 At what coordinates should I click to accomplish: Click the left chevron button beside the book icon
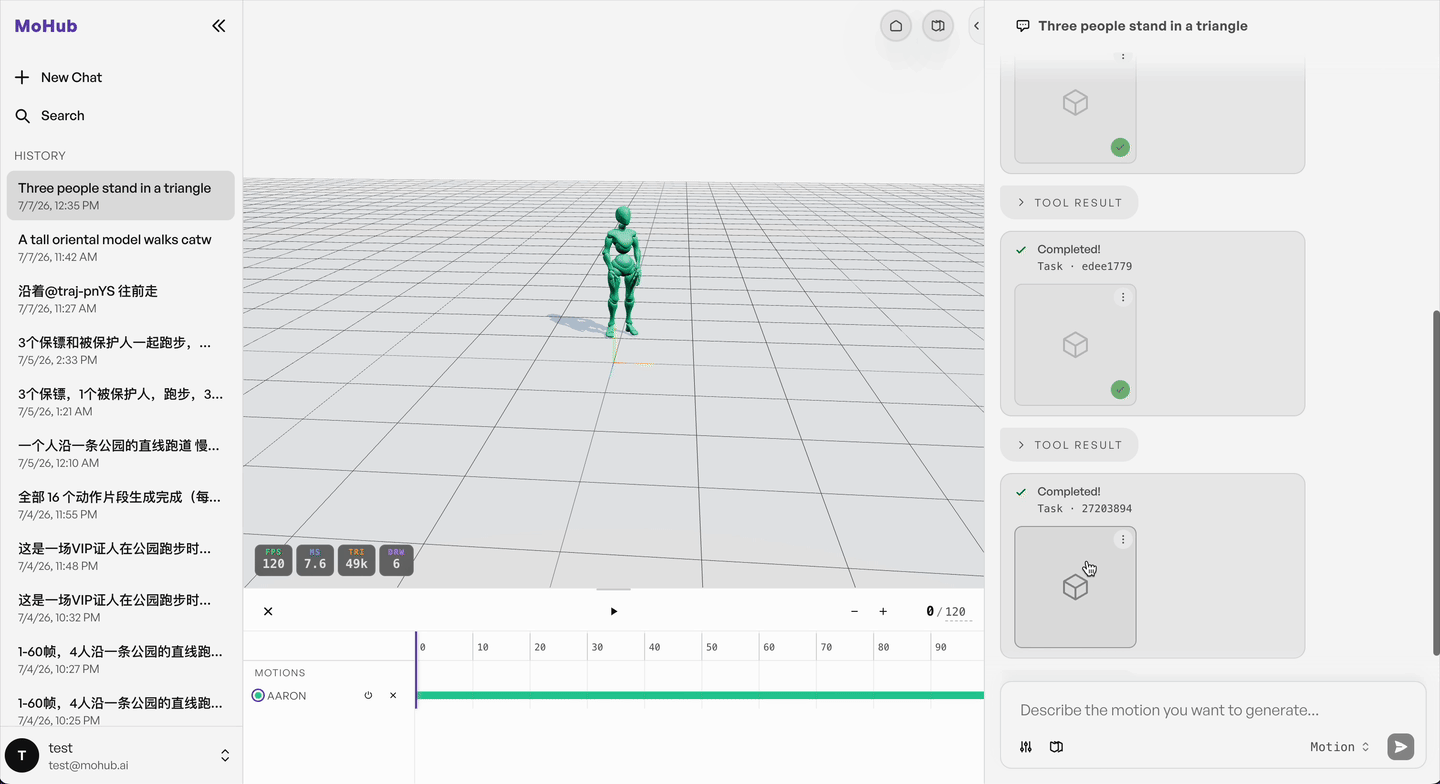coord(976,26)
